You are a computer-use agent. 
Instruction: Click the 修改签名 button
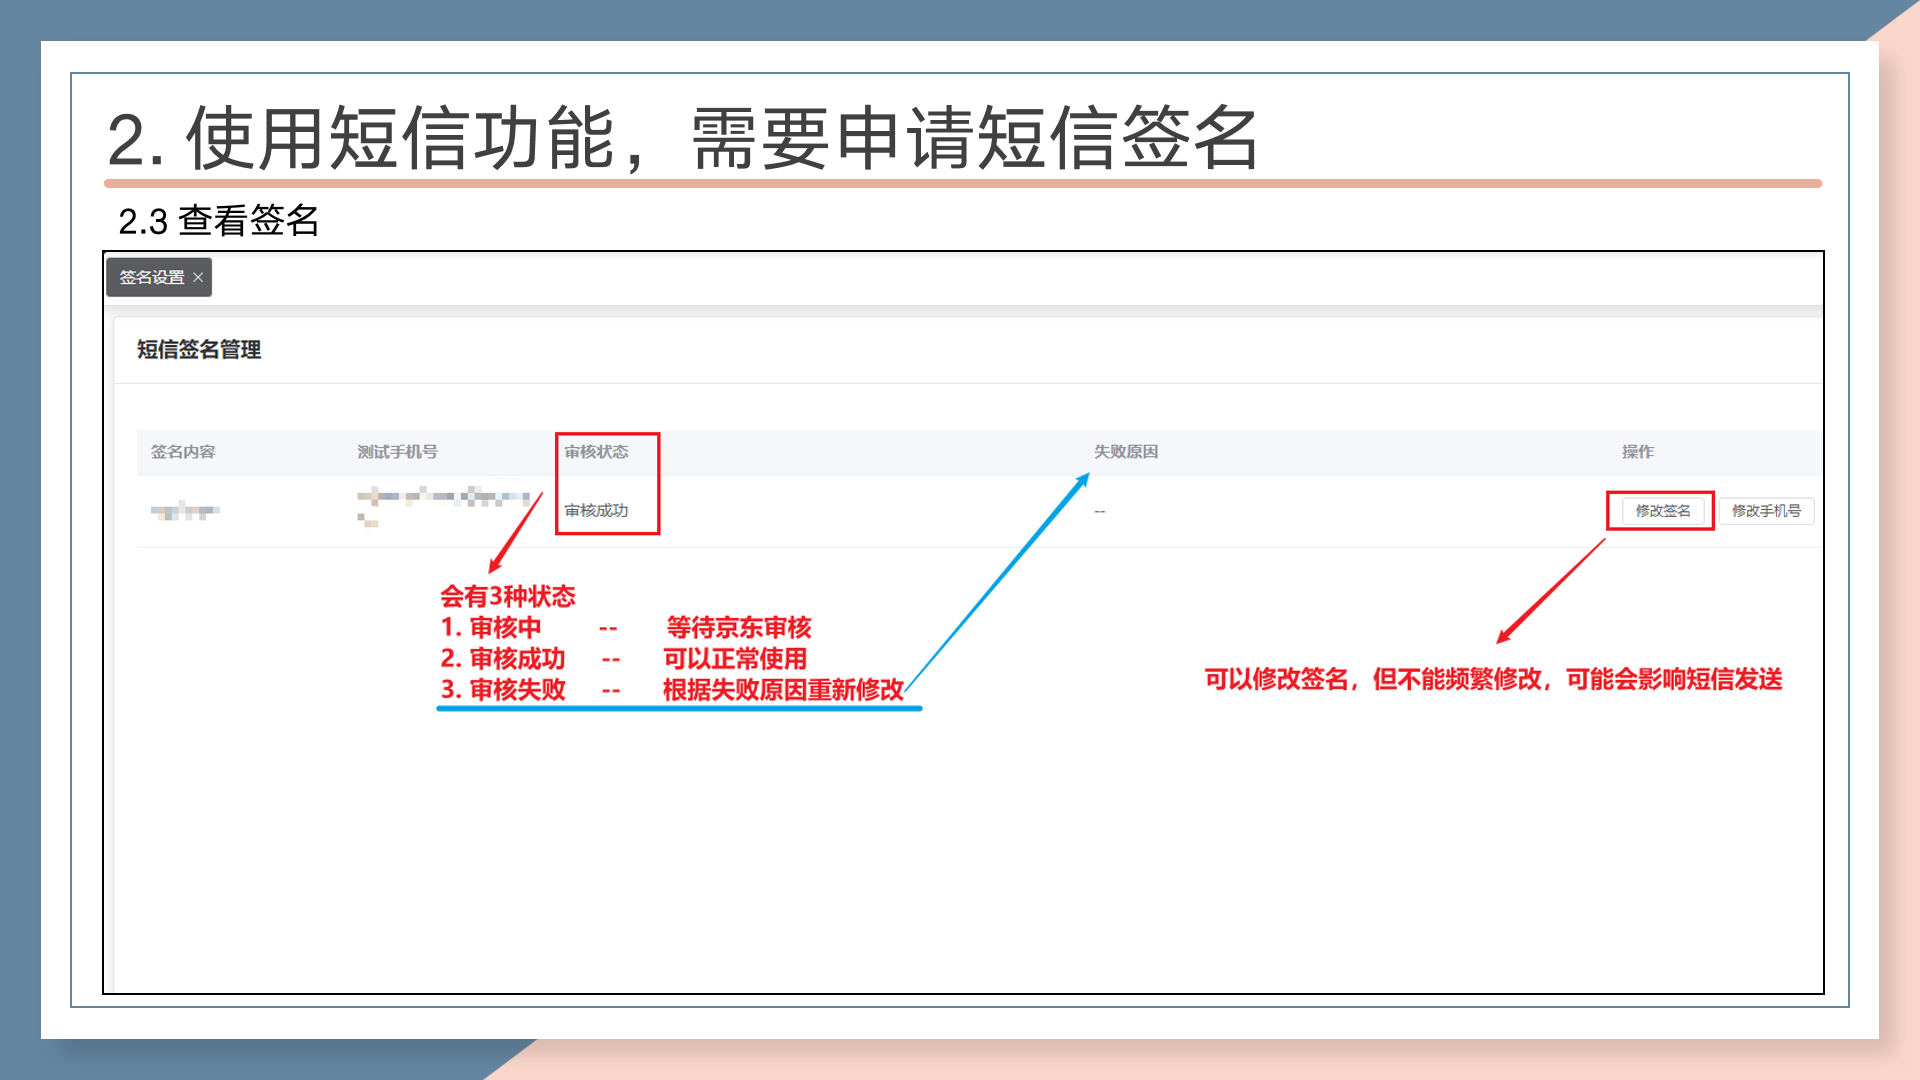click(1662, 511)
